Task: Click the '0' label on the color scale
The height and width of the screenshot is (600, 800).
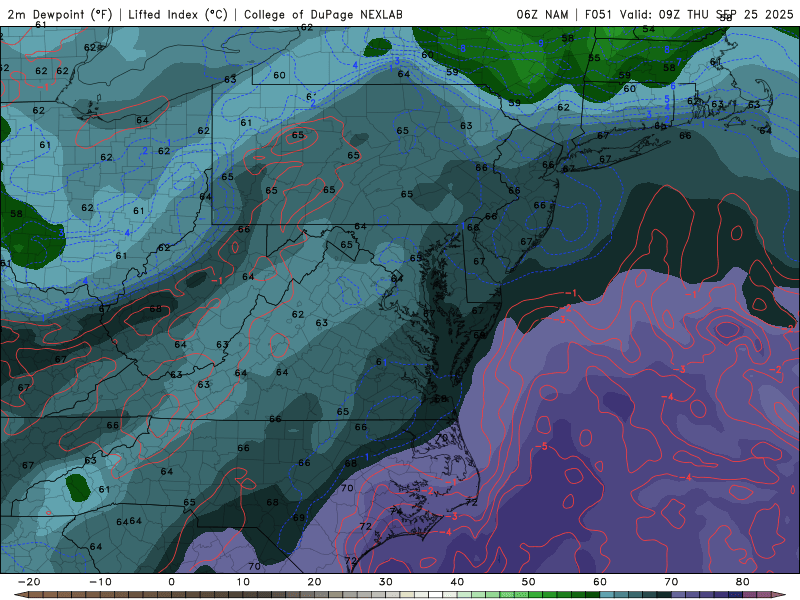Action: tap(171, 582)
